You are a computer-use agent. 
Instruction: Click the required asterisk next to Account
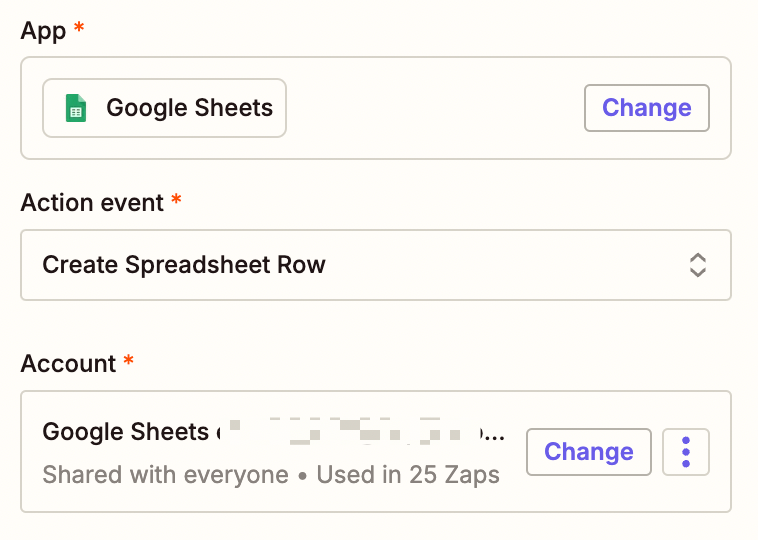click(x=129, y=363)
